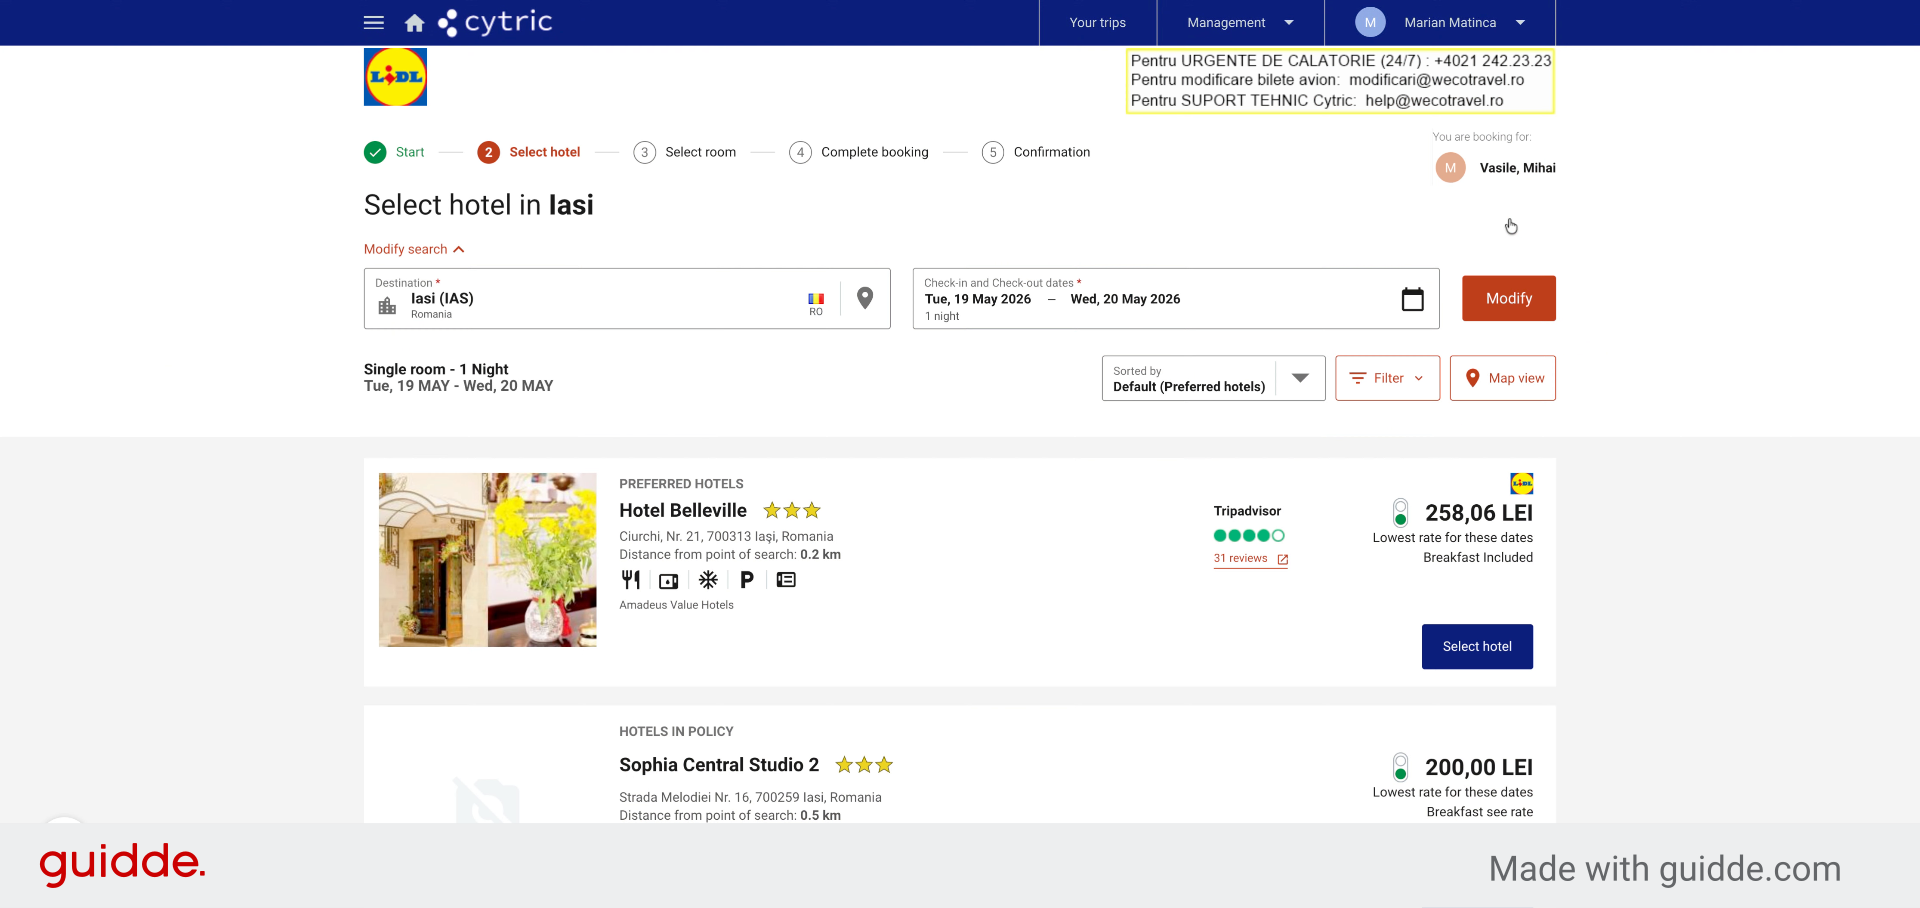Click the last amenity list icon for Hotel Belleville
The image size is (1920, 908).
click(786, 580)
